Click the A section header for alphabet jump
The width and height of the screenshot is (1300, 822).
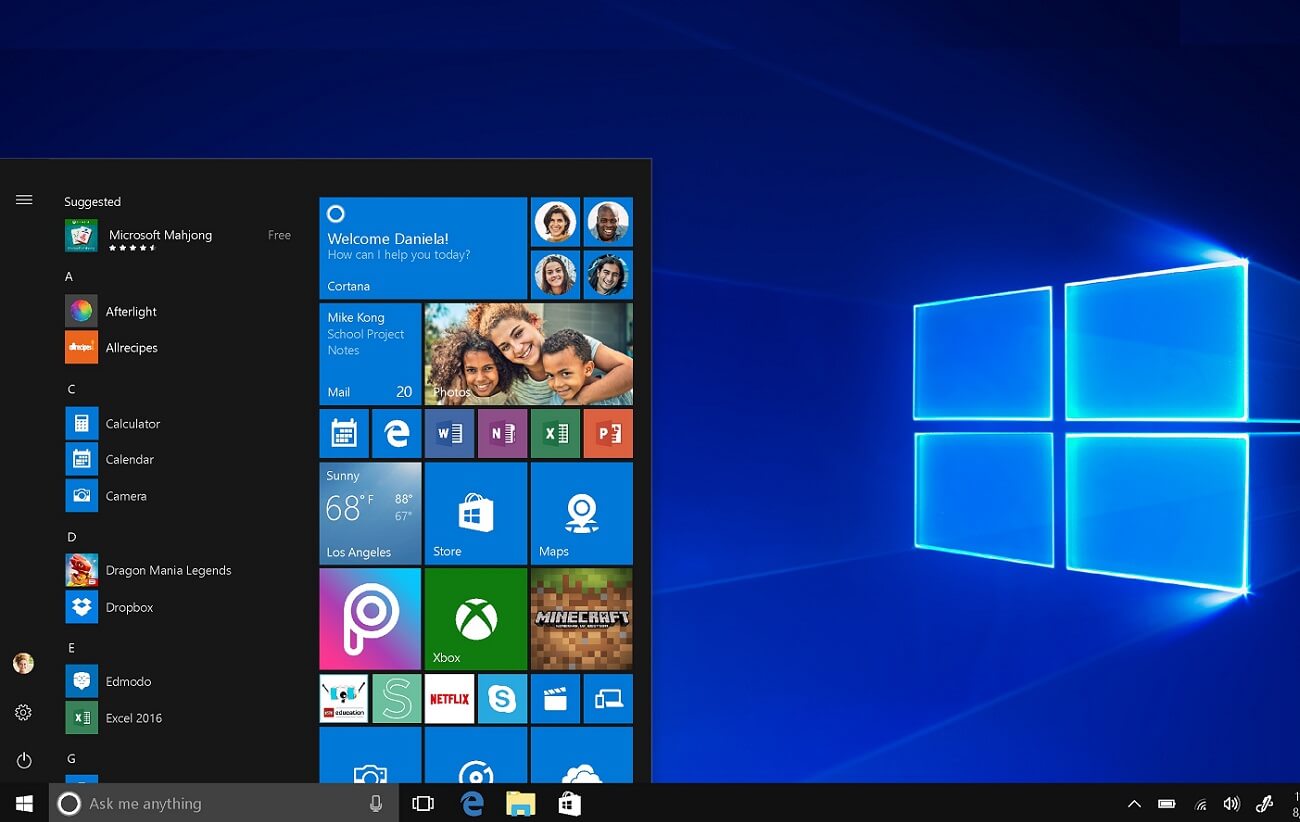pyautogui.click(x=68, y=276)
